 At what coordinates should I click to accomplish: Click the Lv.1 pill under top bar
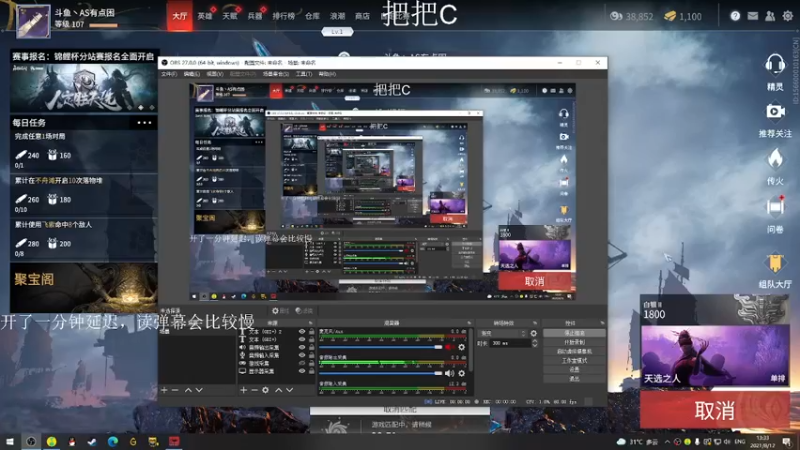[x=337, y=32]
